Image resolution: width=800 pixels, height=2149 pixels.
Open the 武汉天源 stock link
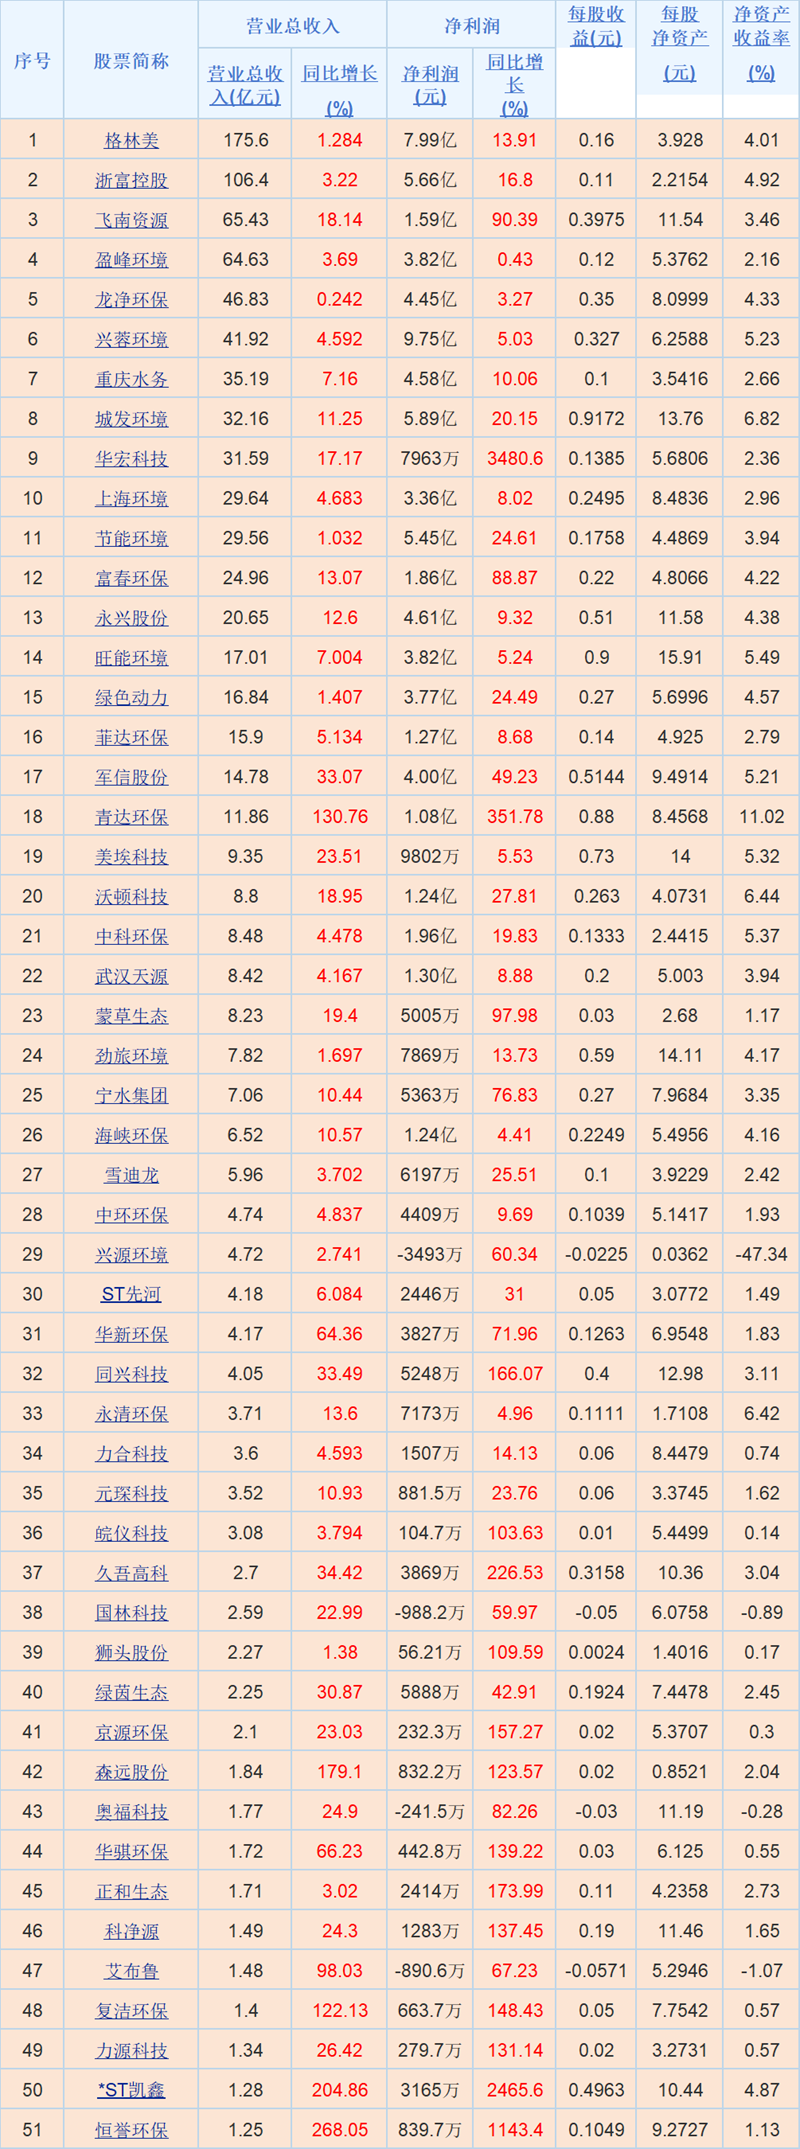(x=131, y=976)
